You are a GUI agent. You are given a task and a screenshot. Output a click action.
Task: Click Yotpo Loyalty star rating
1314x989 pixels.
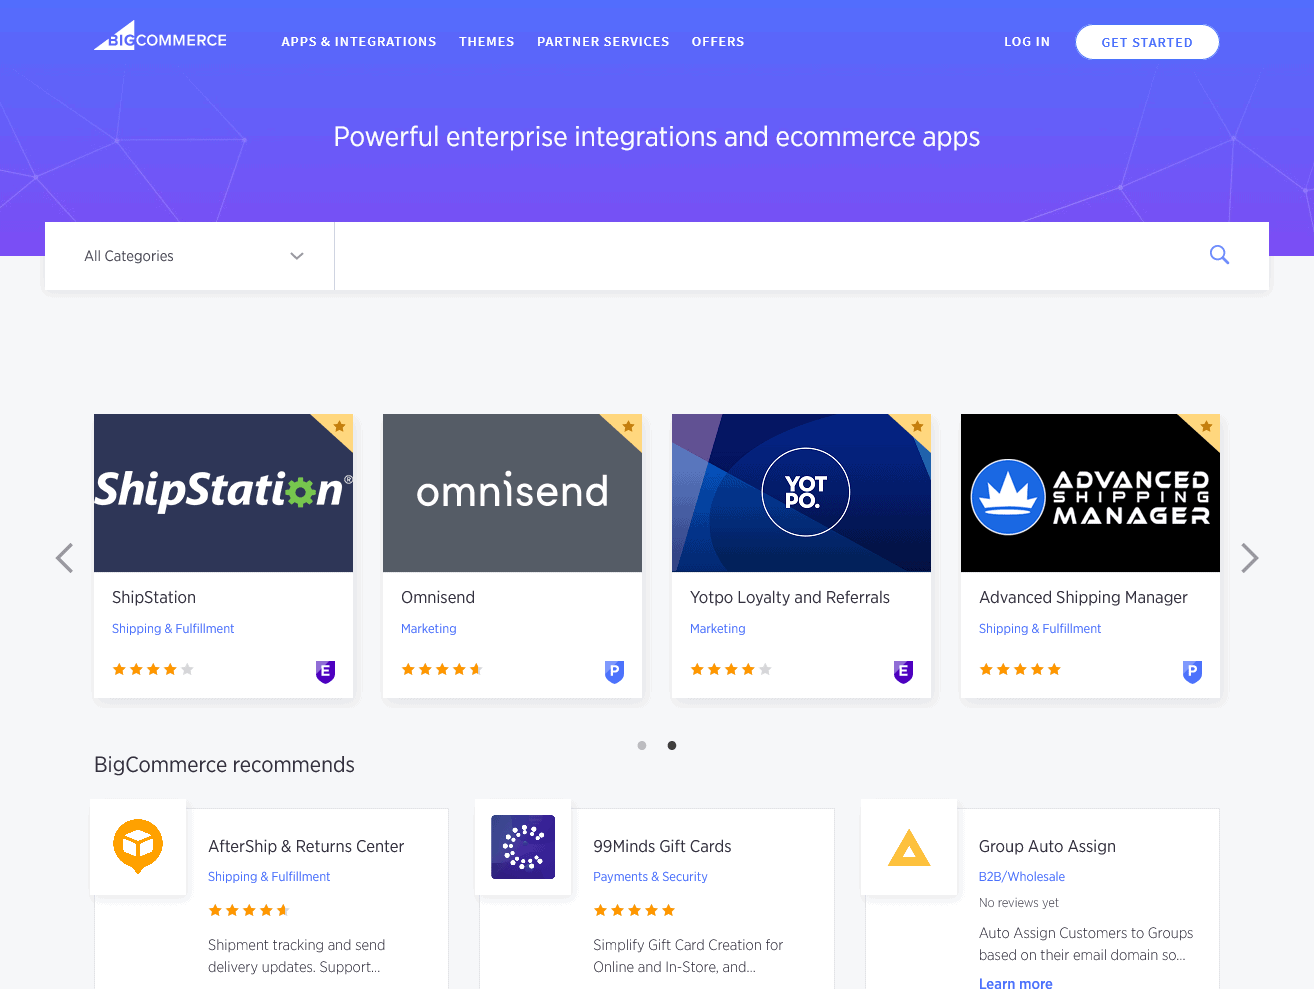[731, 669]
